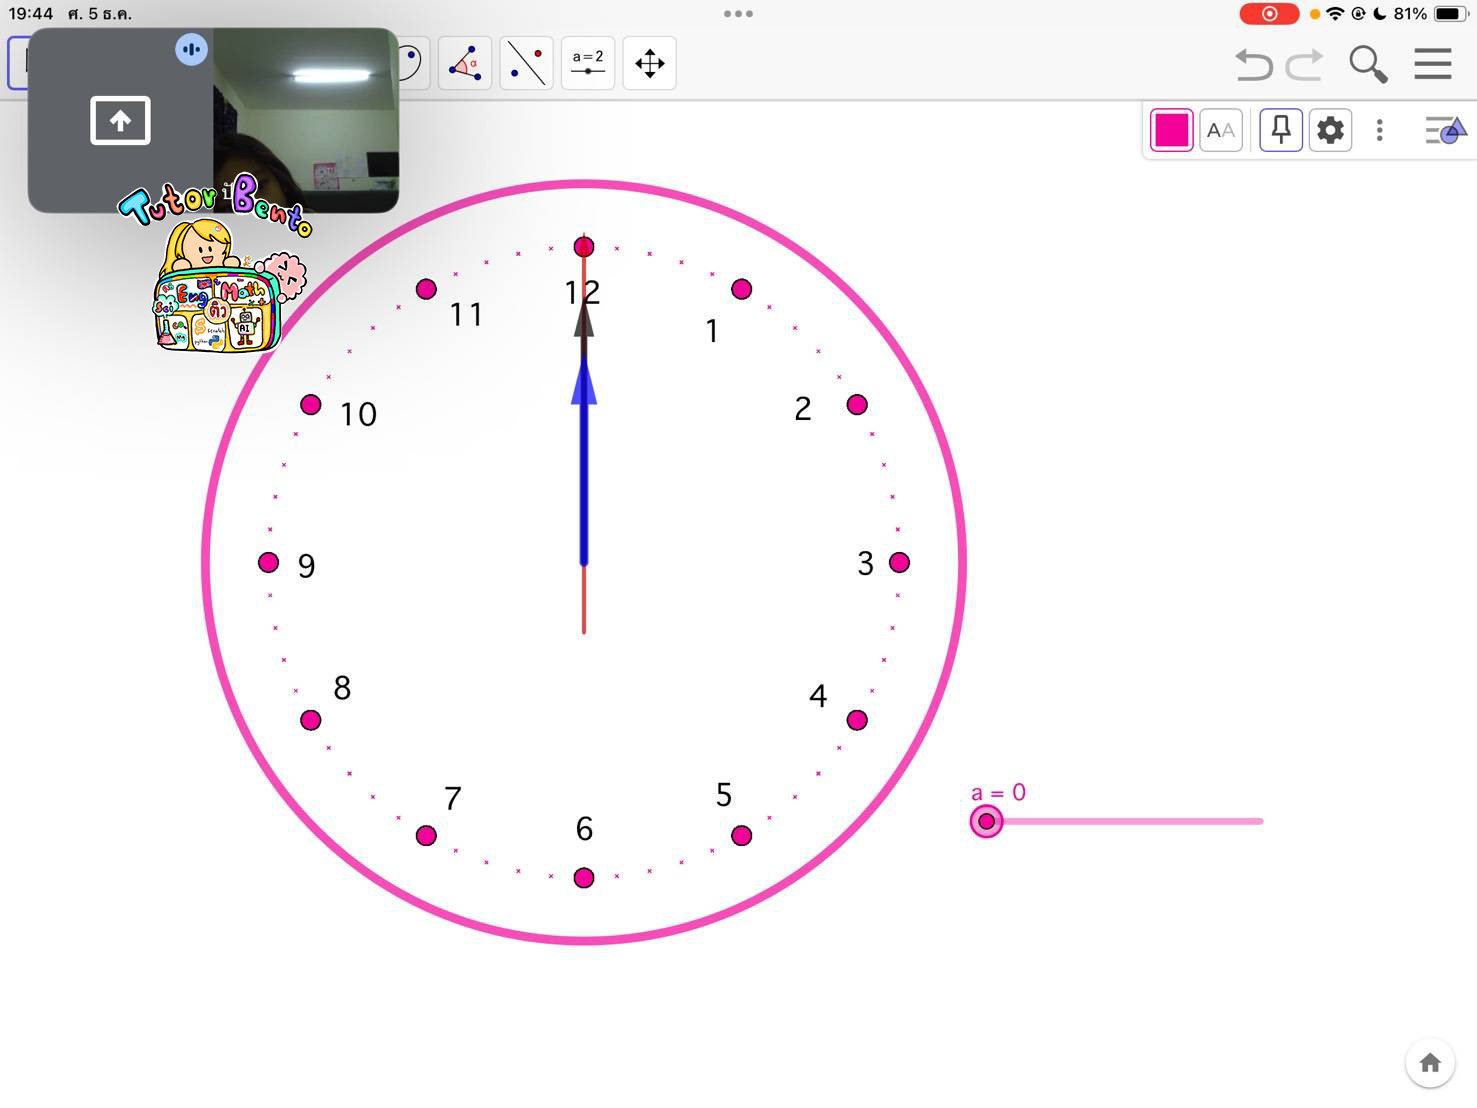Select the Angle measurement tool
The height and width of the screenshot is (1108, 1477).
[x=464, y=62]
